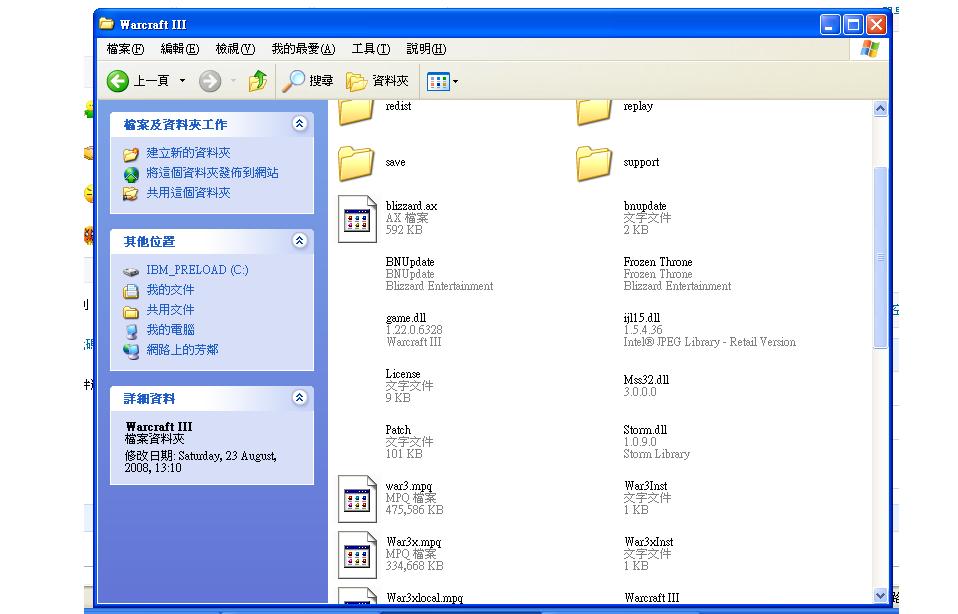Select the War3xlocal.mpq file
This screenshot has height=614, width=958.
424,598
